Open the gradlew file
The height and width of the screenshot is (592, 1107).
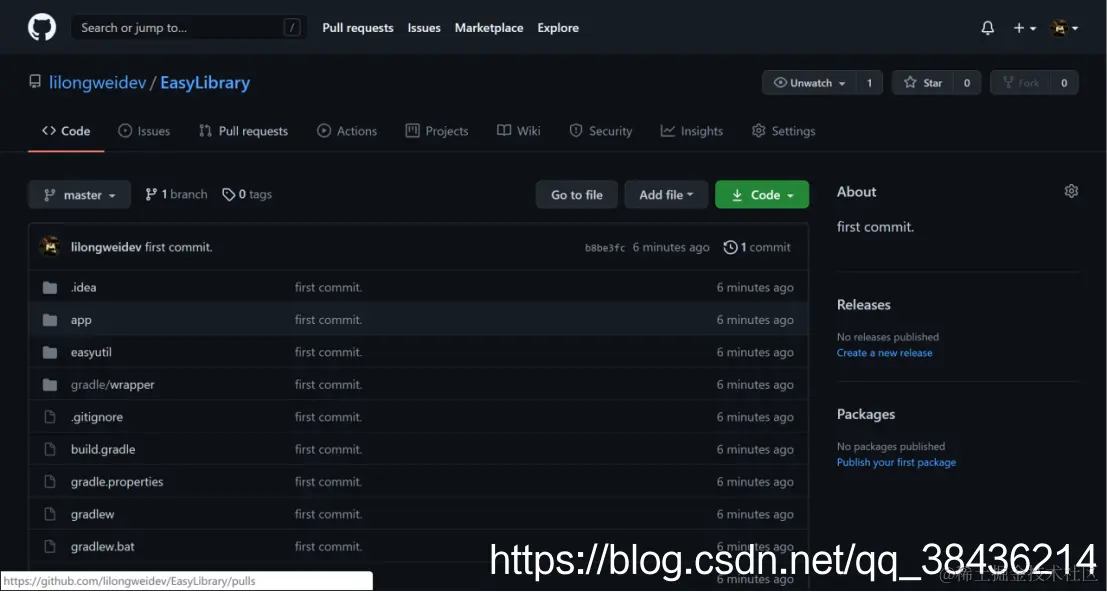click(x=92, y=514)
